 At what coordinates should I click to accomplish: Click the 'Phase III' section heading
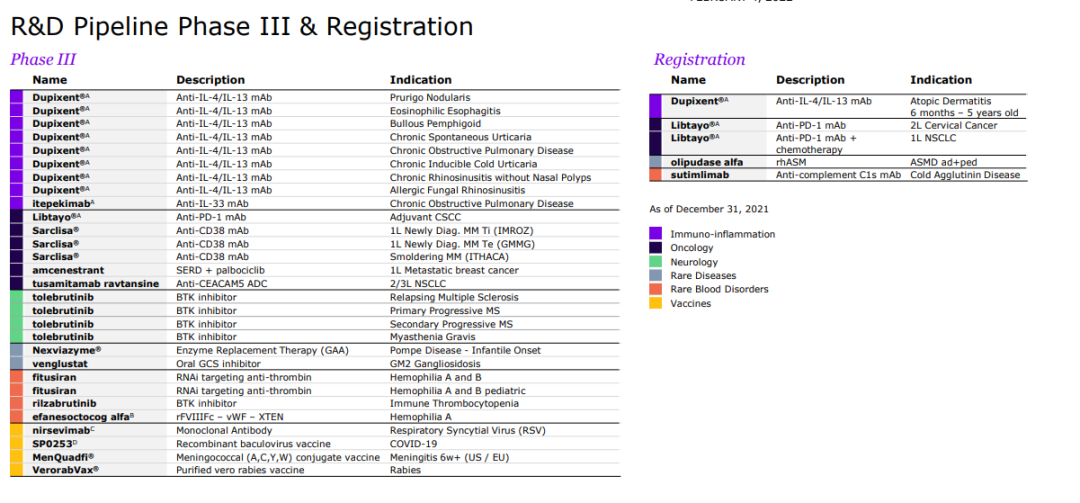pyautogui.click(x=43, y=59)
